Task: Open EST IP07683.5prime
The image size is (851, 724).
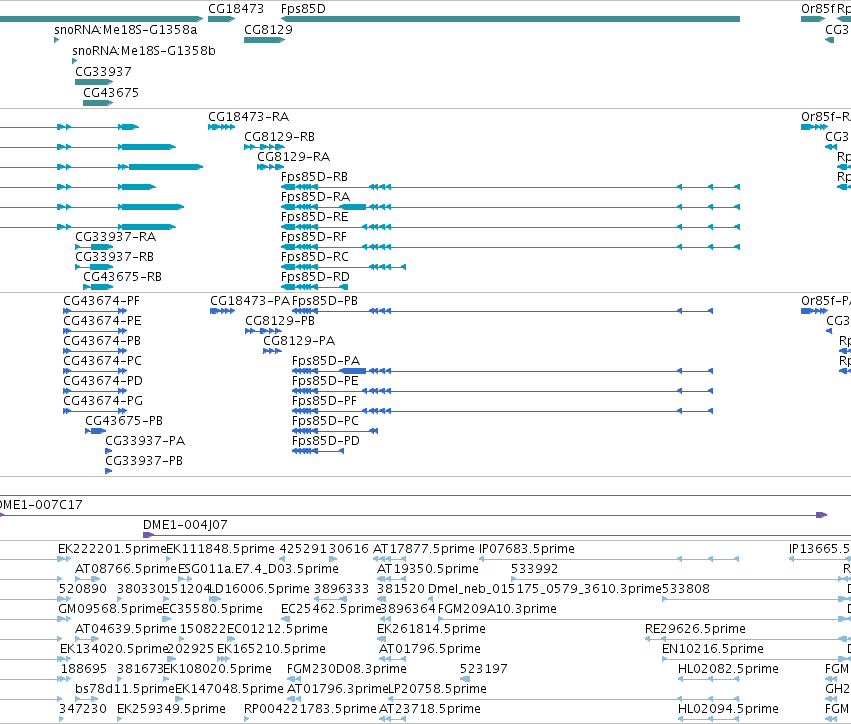Action: 526,549
